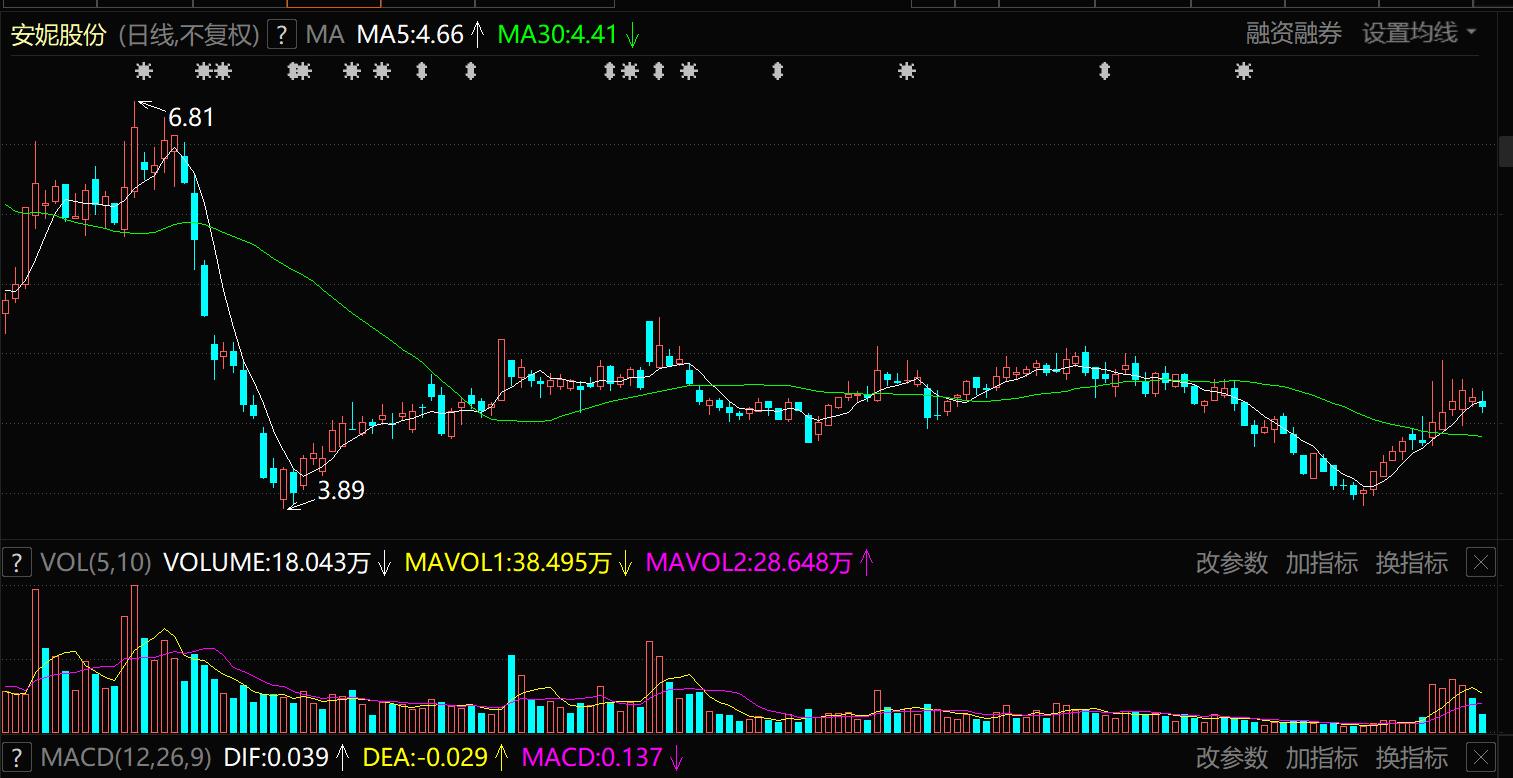Close the VOL indicator panel
This screenshot has width=1513, height=778.
1481,563
